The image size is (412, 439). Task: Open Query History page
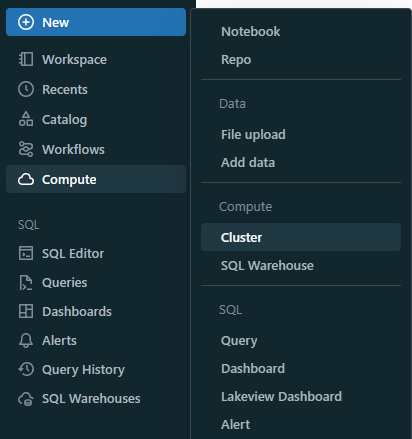click(83, 370)
